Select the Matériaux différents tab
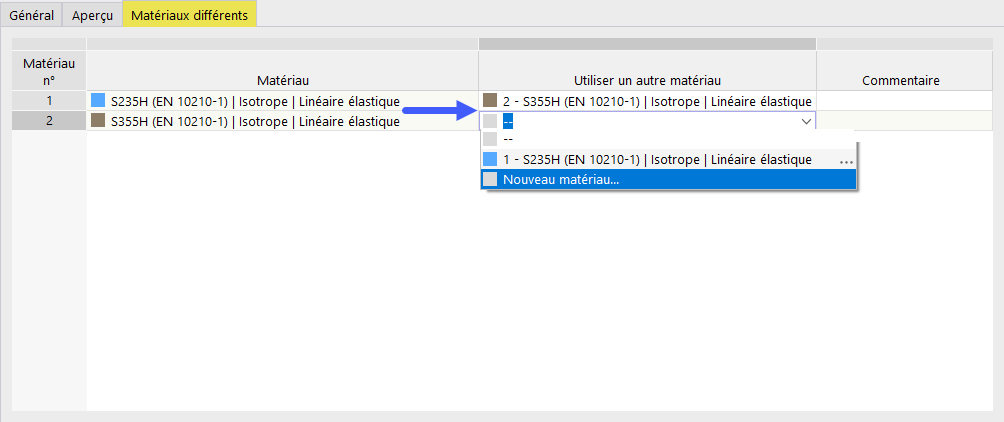1004x422 pixels. coord(190,15)
